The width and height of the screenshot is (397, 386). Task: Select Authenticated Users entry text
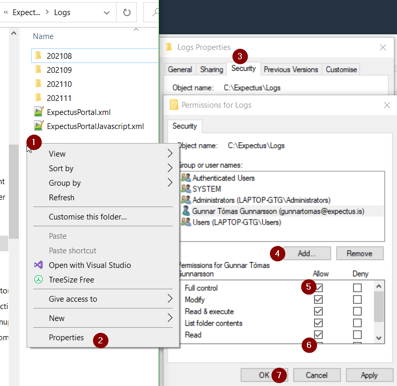[x=224, y=178]
